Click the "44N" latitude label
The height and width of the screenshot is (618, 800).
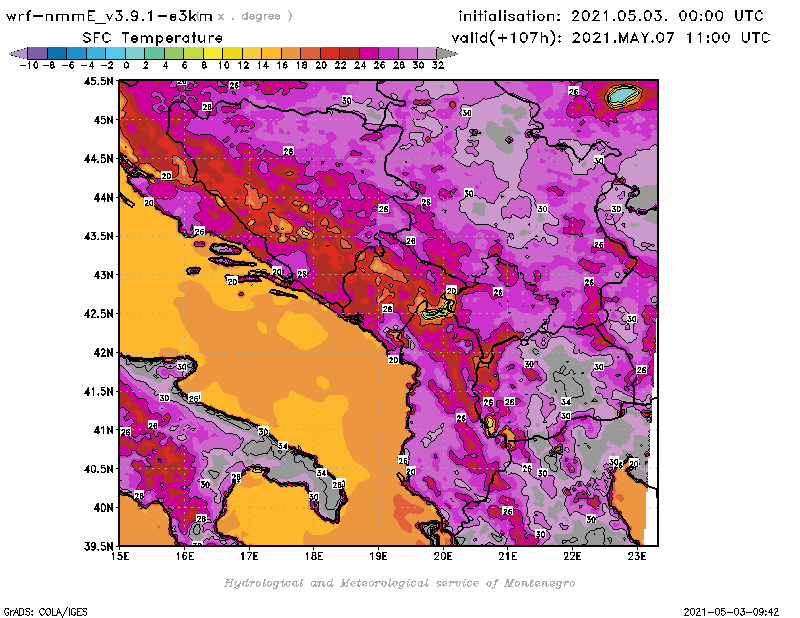click(103, 197)
